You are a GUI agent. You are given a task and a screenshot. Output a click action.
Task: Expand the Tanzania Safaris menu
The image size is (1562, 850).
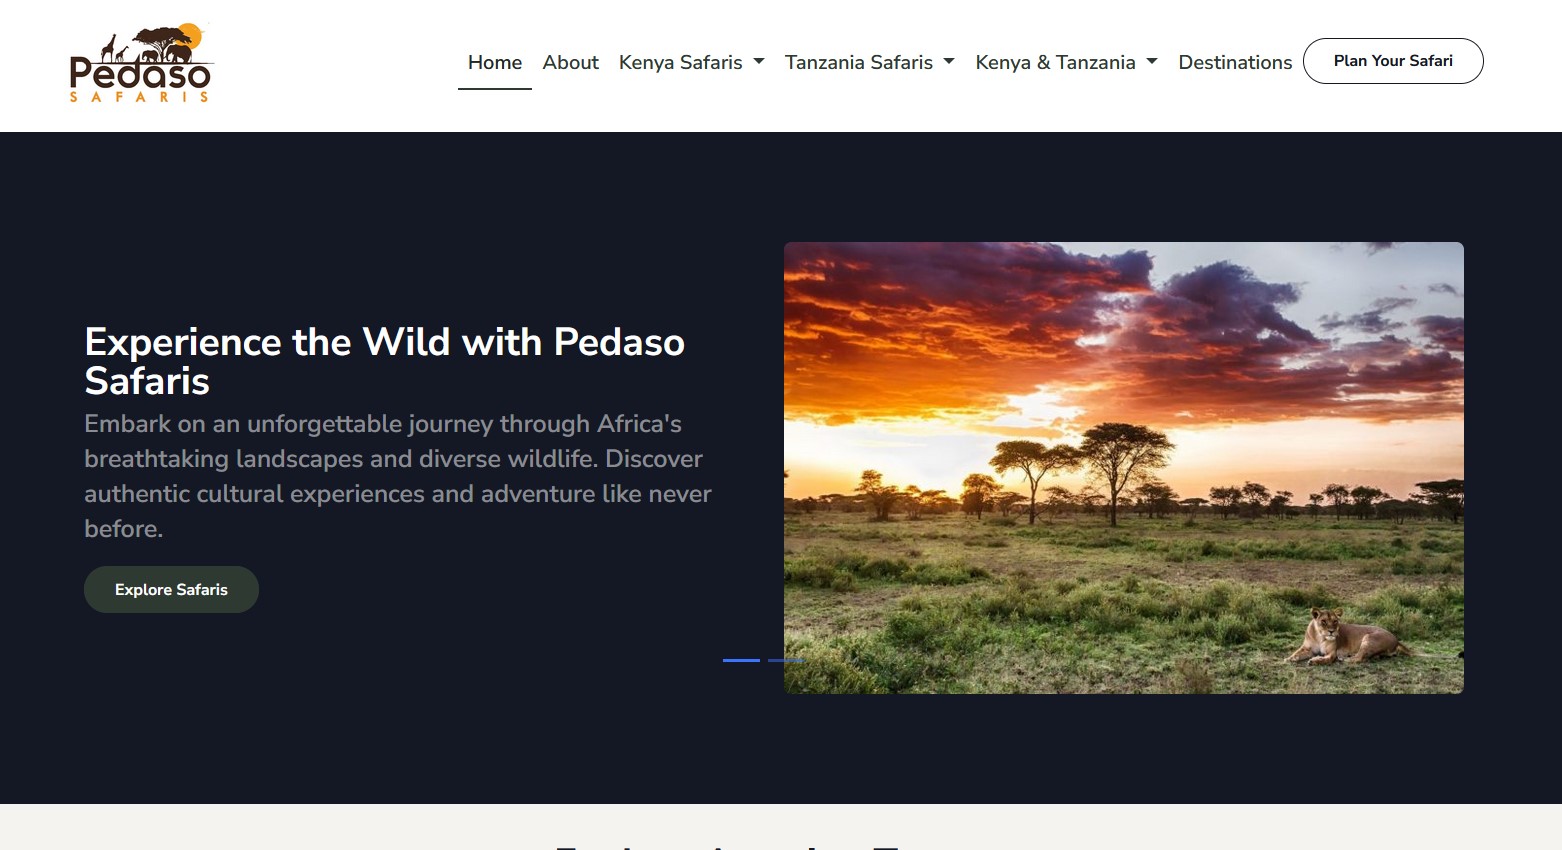pos(858,62)
